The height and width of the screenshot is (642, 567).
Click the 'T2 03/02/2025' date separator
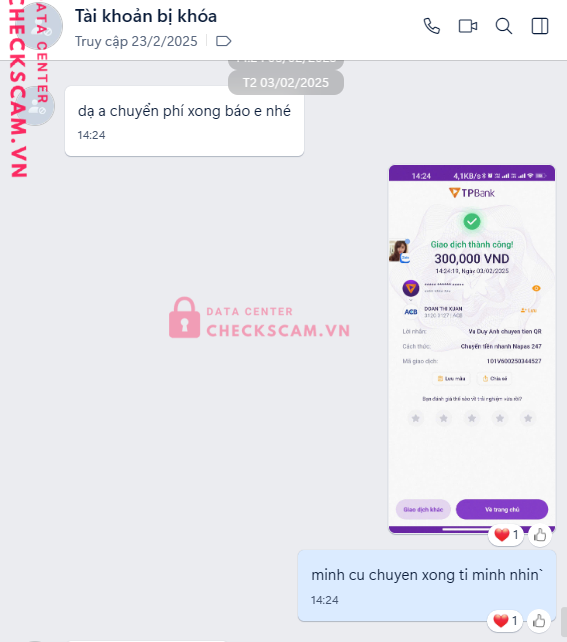click(x=286, y=83)
